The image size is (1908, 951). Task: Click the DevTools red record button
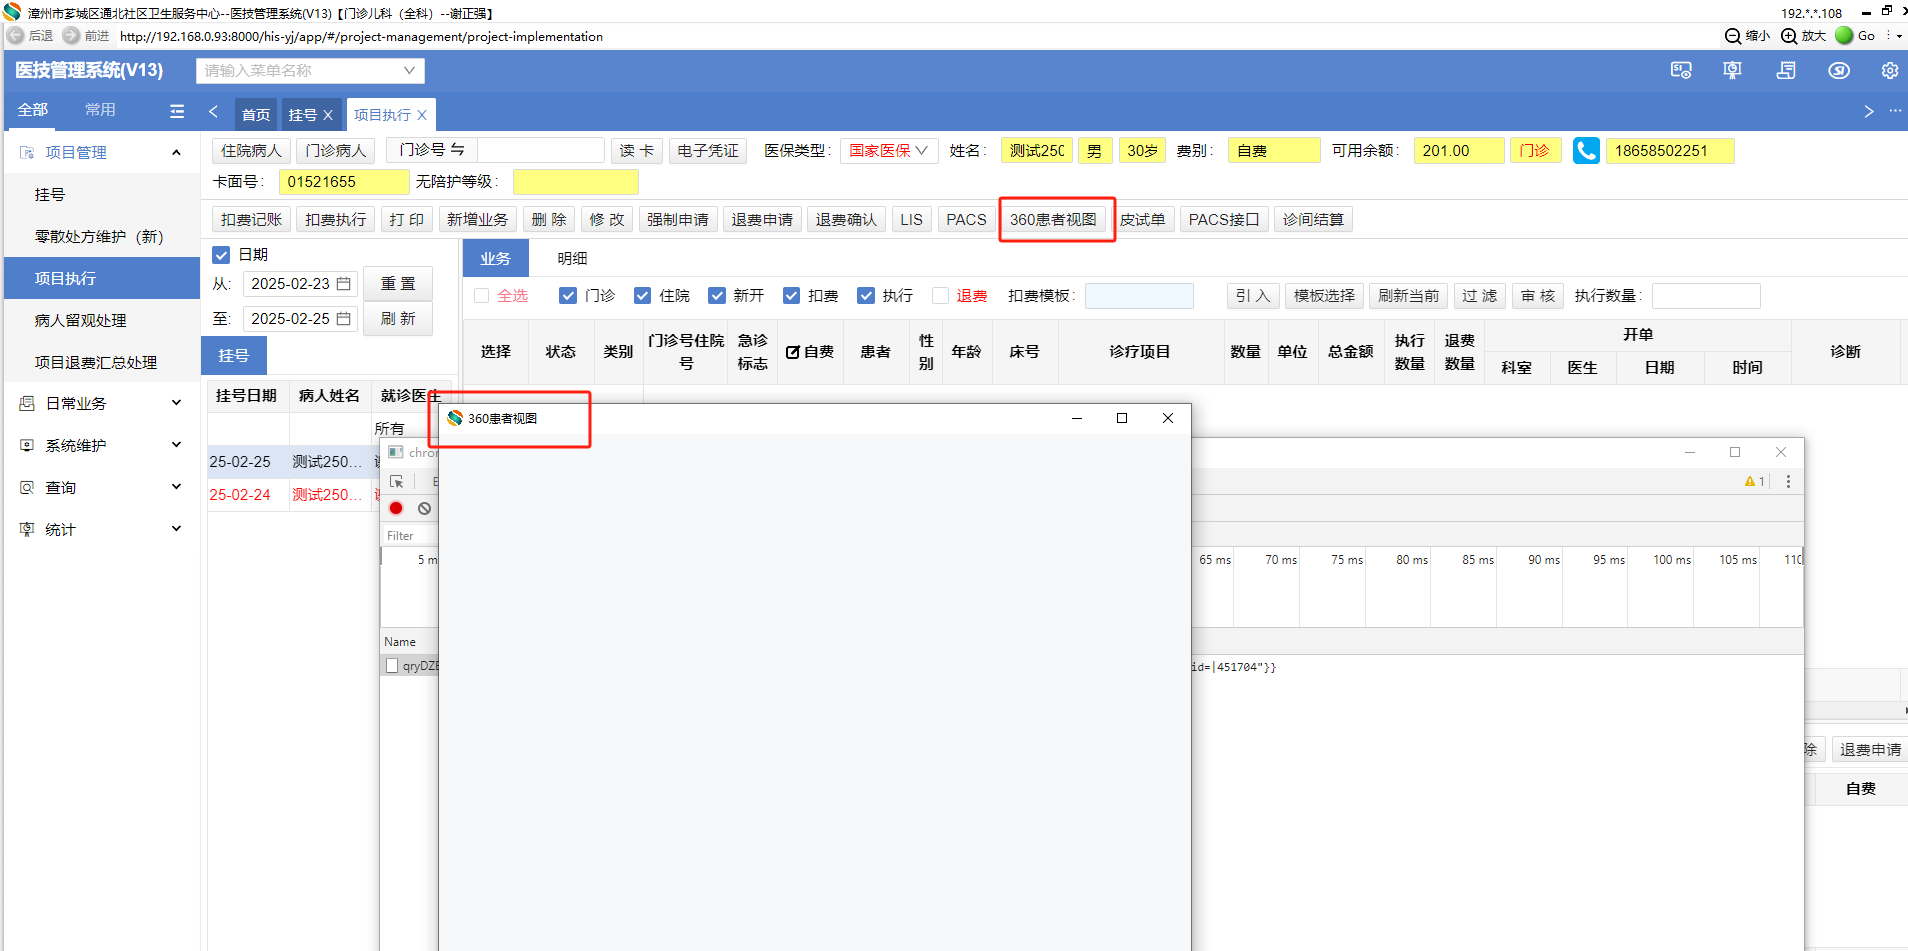396,508
